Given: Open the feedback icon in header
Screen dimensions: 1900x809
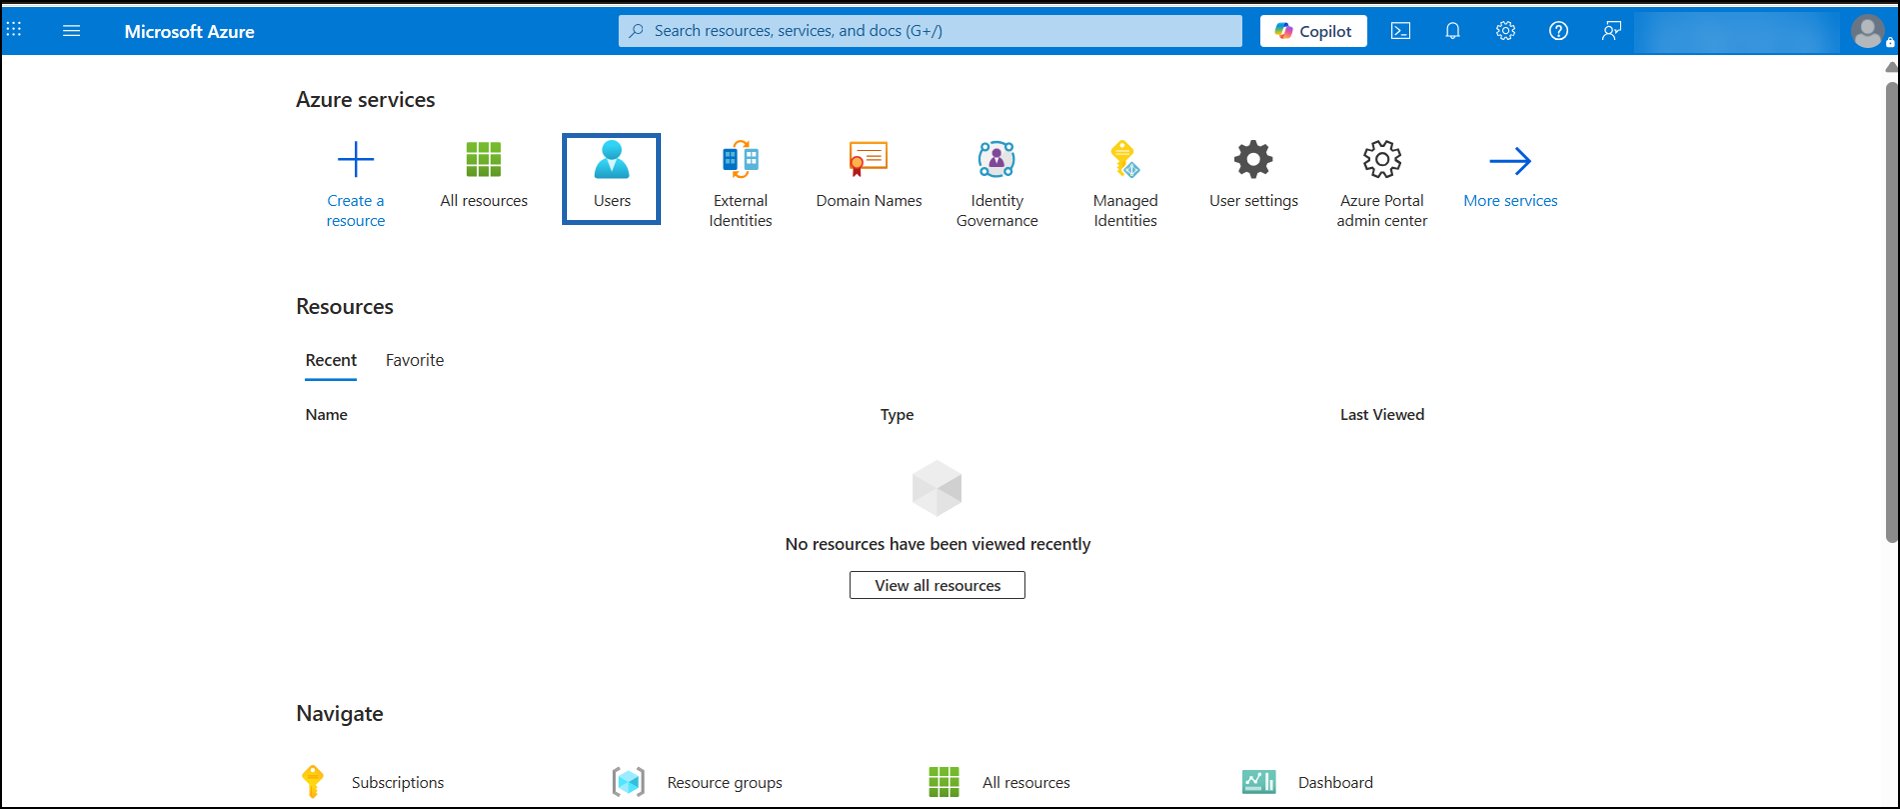Looking at the screenshot, I should pyautogui.click(x=1611, y=31).
